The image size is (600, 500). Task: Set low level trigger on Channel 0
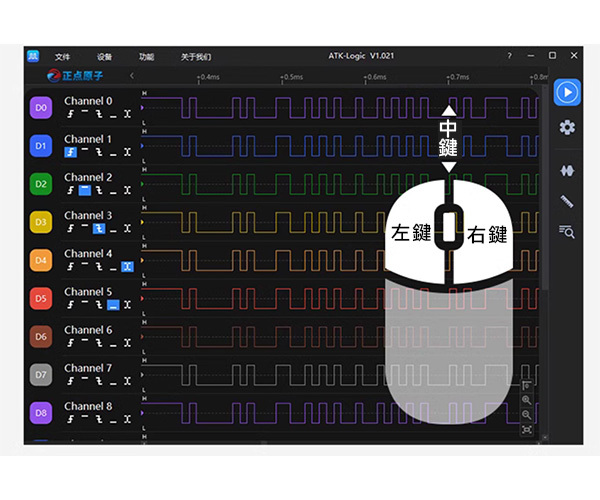[113, 114]
